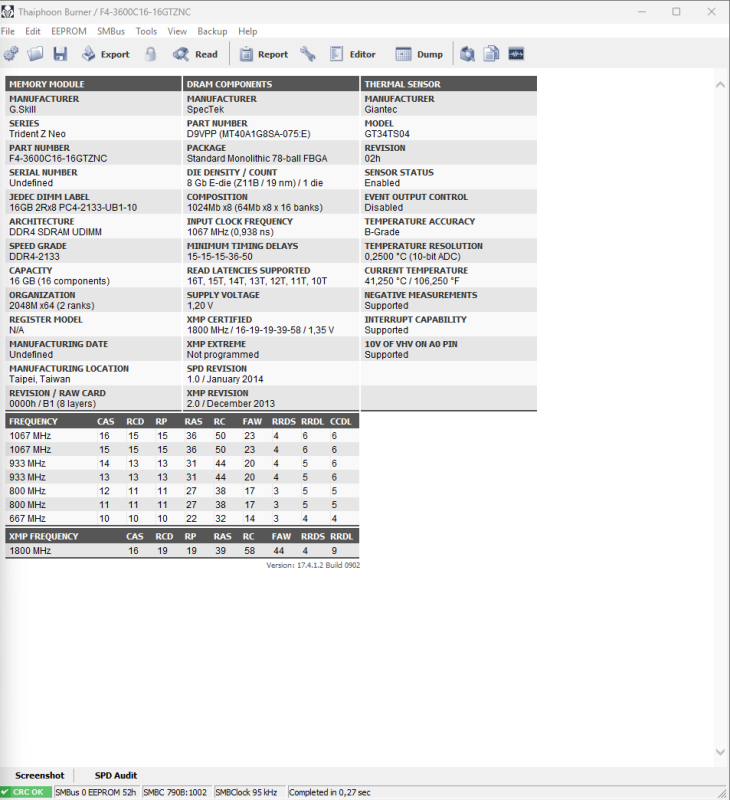Select the part number F4-3600C16-16GTZNC value

58,159
